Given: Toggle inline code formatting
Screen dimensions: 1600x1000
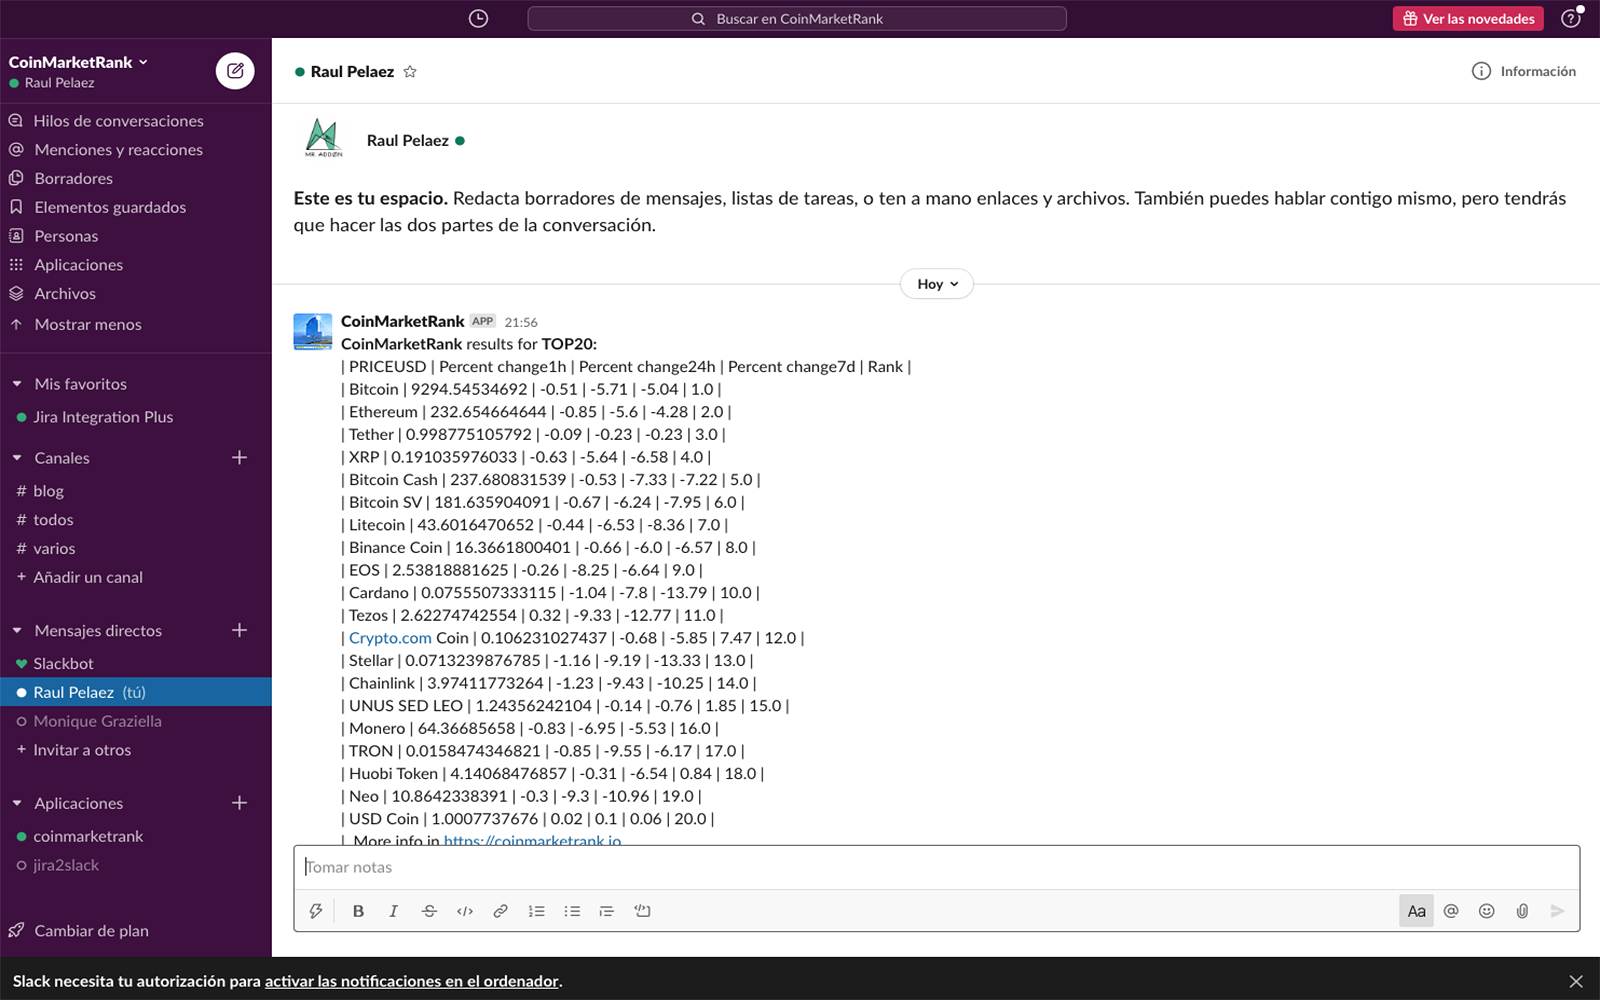Looking at the screenshot, I should [x=465, y=911].
